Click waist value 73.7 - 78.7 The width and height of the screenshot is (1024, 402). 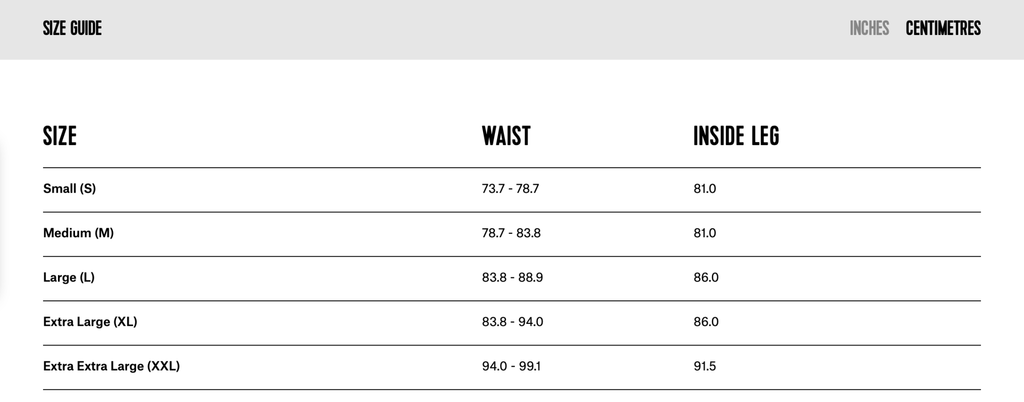click(510, 189)
